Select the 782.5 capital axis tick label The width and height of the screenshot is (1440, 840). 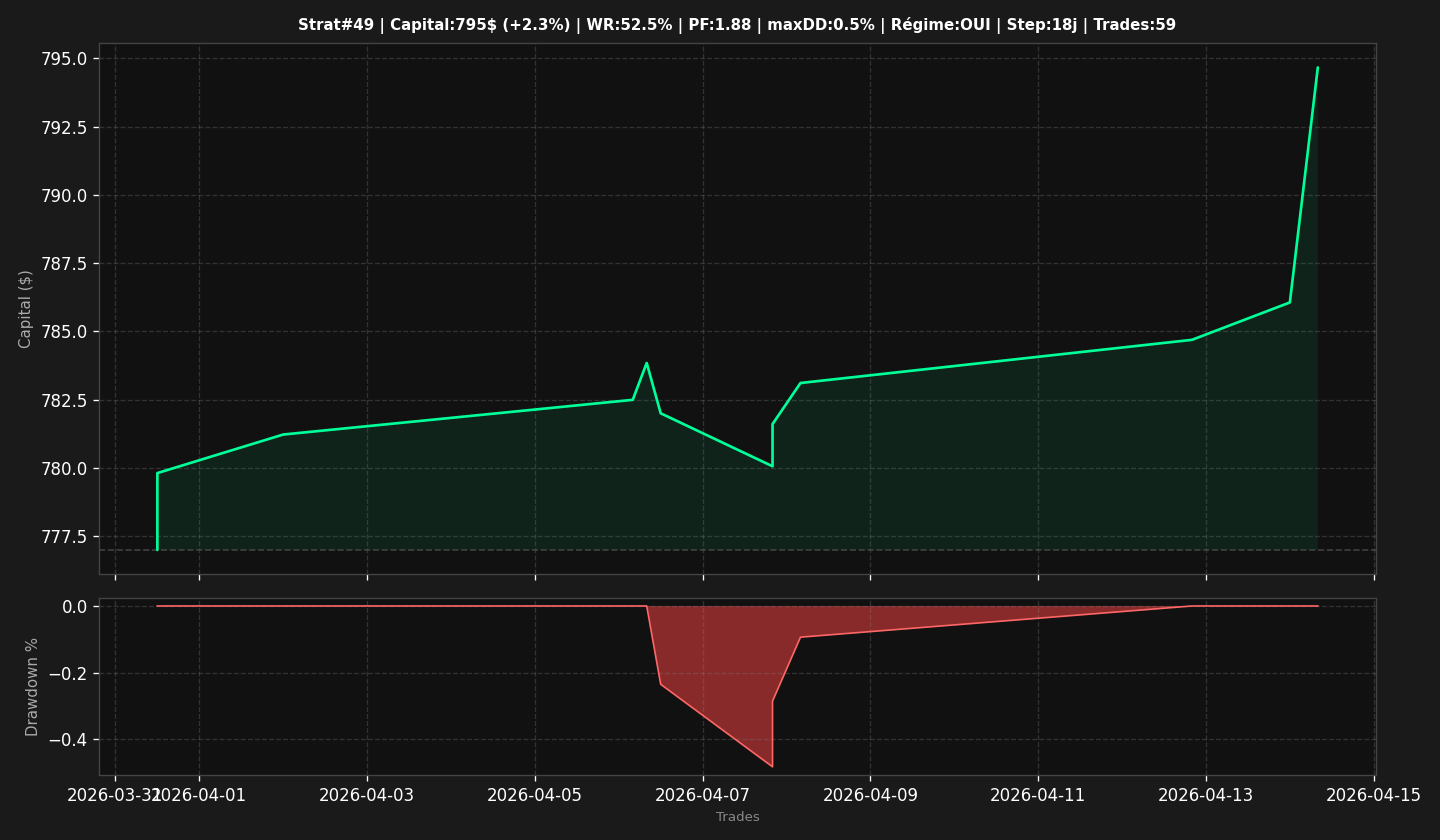click(62, 401)
